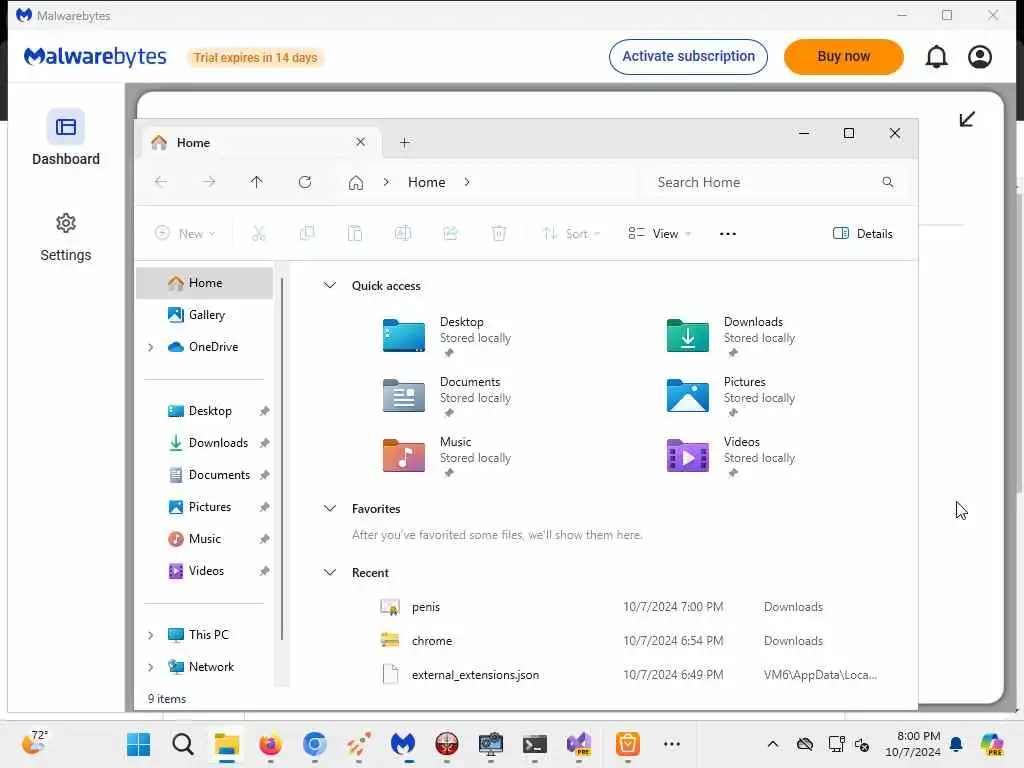This screenshot has width=1024, height=768.
Task: Click the Cut scissors icon
Action: (x=259, y=234)
